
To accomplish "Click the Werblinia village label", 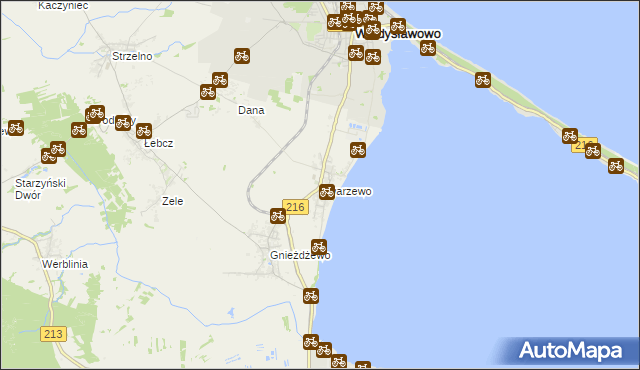I will point(65,264).
